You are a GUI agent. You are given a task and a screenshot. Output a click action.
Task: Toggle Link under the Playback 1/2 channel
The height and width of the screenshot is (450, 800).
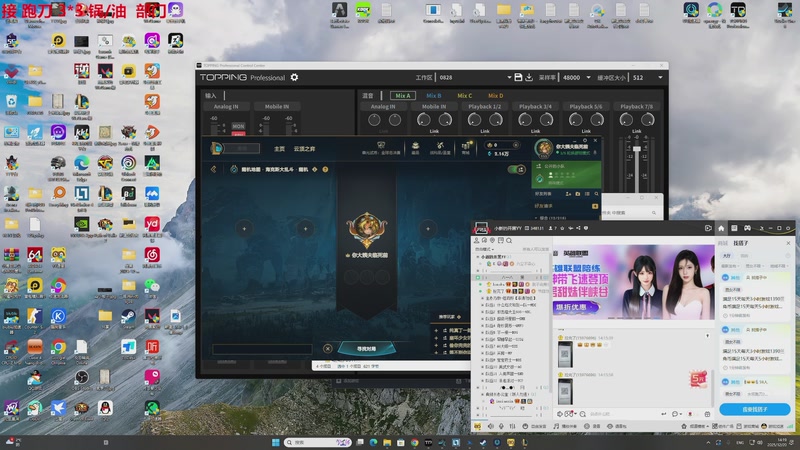pyautogui.click(x=485, y=131)
